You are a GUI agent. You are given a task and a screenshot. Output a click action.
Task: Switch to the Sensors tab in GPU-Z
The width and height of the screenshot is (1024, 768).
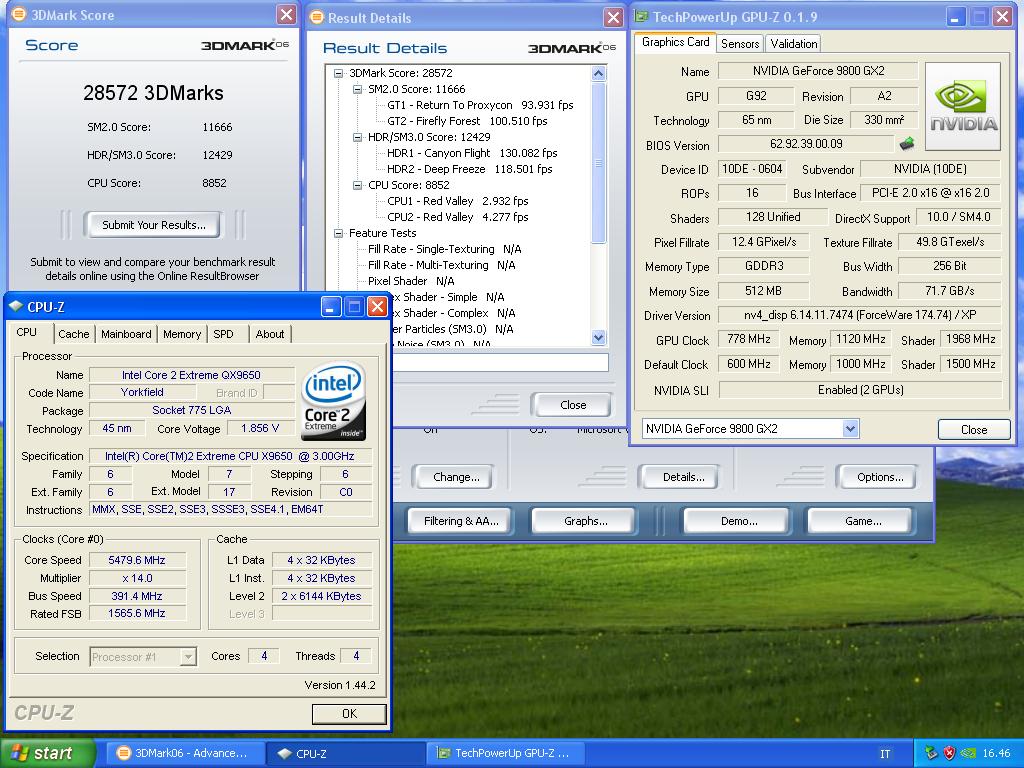click(740, 44)
